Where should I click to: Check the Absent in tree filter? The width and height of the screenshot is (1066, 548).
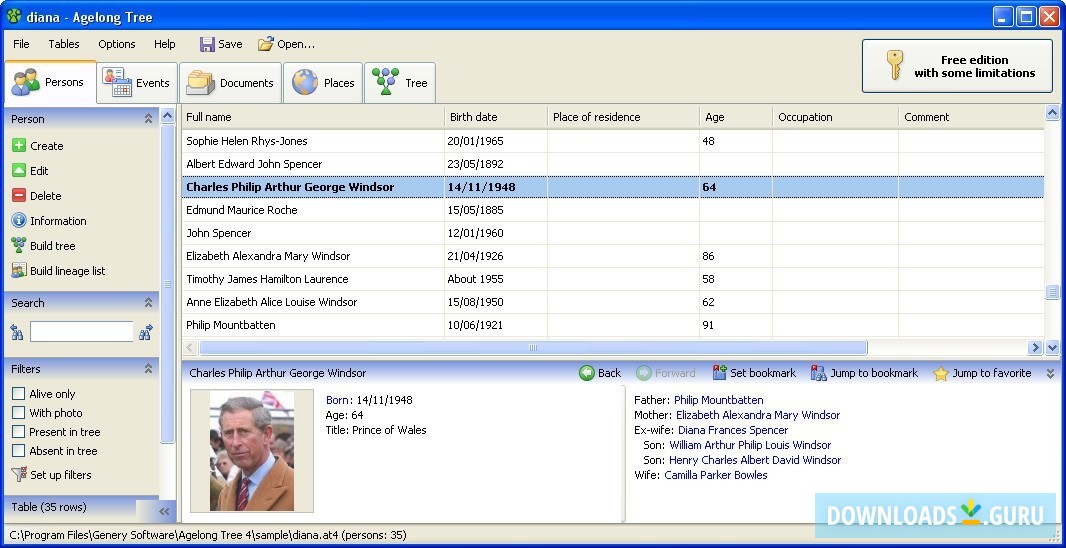[18, 451]
